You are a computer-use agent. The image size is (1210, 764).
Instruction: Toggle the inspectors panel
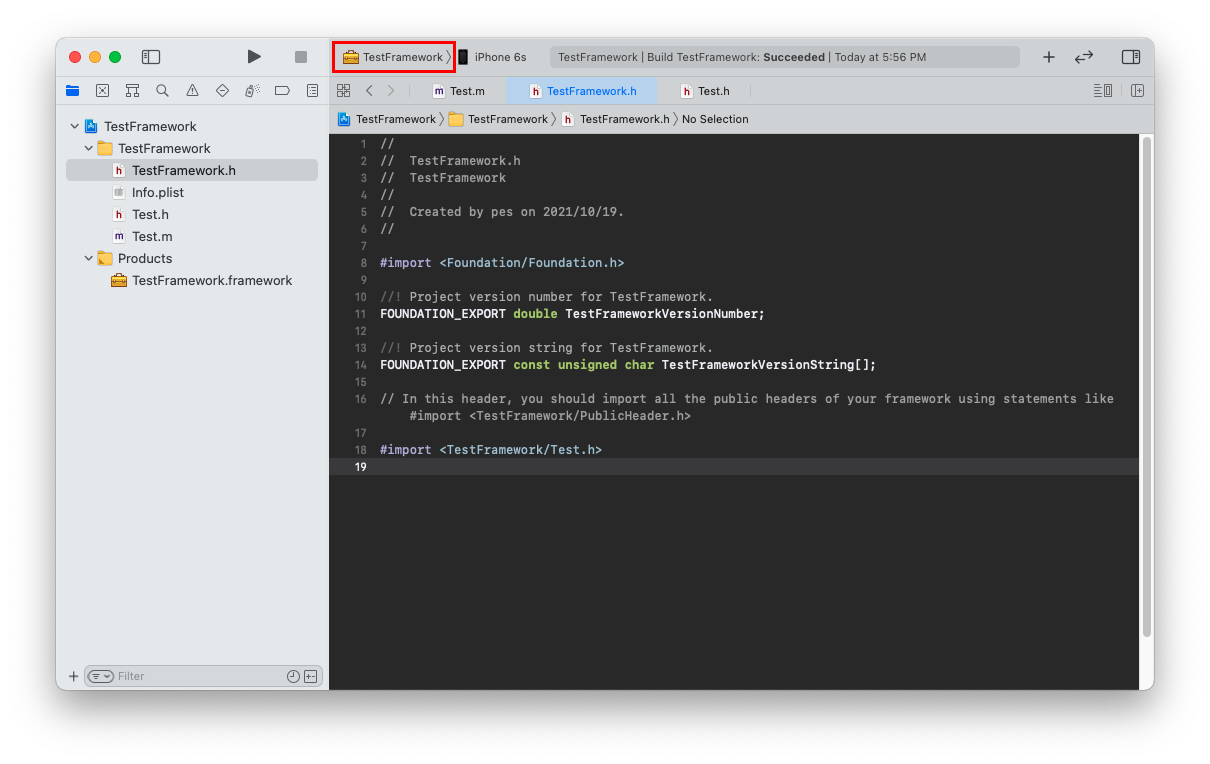tap(1131, 57)
